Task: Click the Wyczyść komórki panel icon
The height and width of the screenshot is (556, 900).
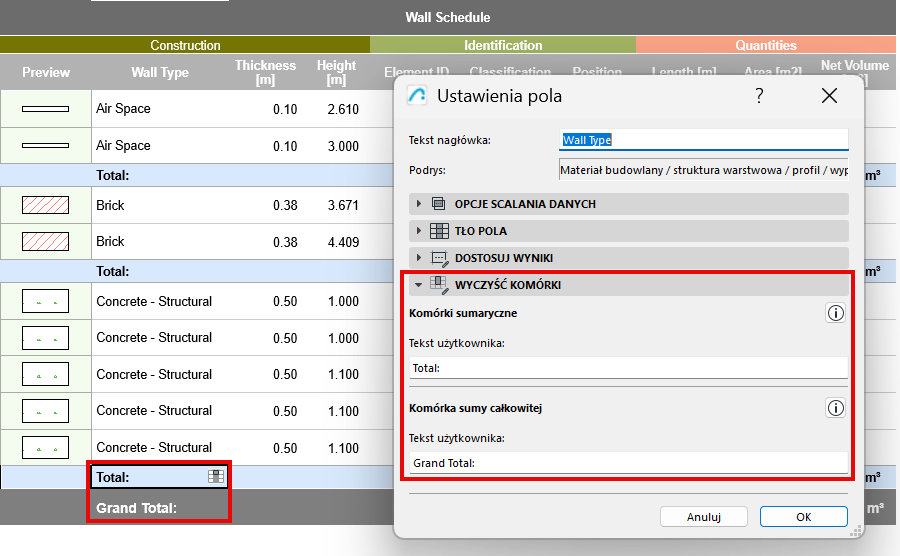Action: point(439,285)
